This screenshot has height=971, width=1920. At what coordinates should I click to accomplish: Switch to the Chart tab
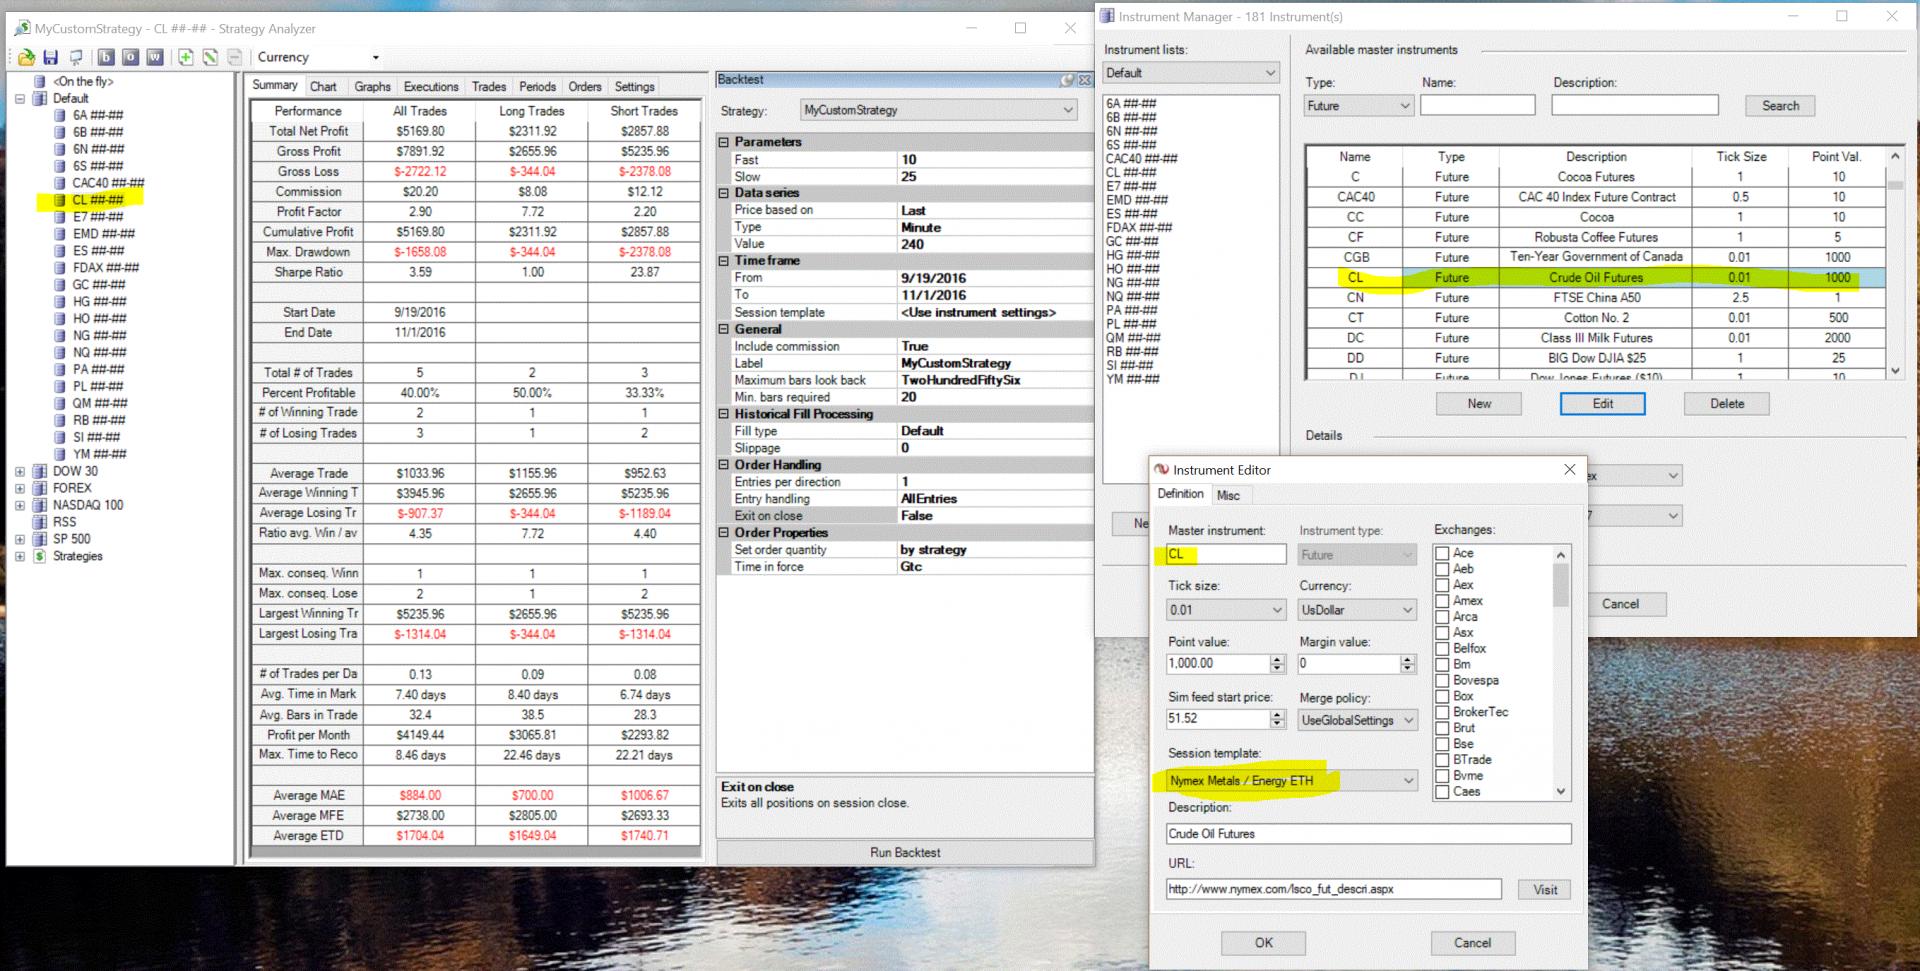tap(323, 87)
